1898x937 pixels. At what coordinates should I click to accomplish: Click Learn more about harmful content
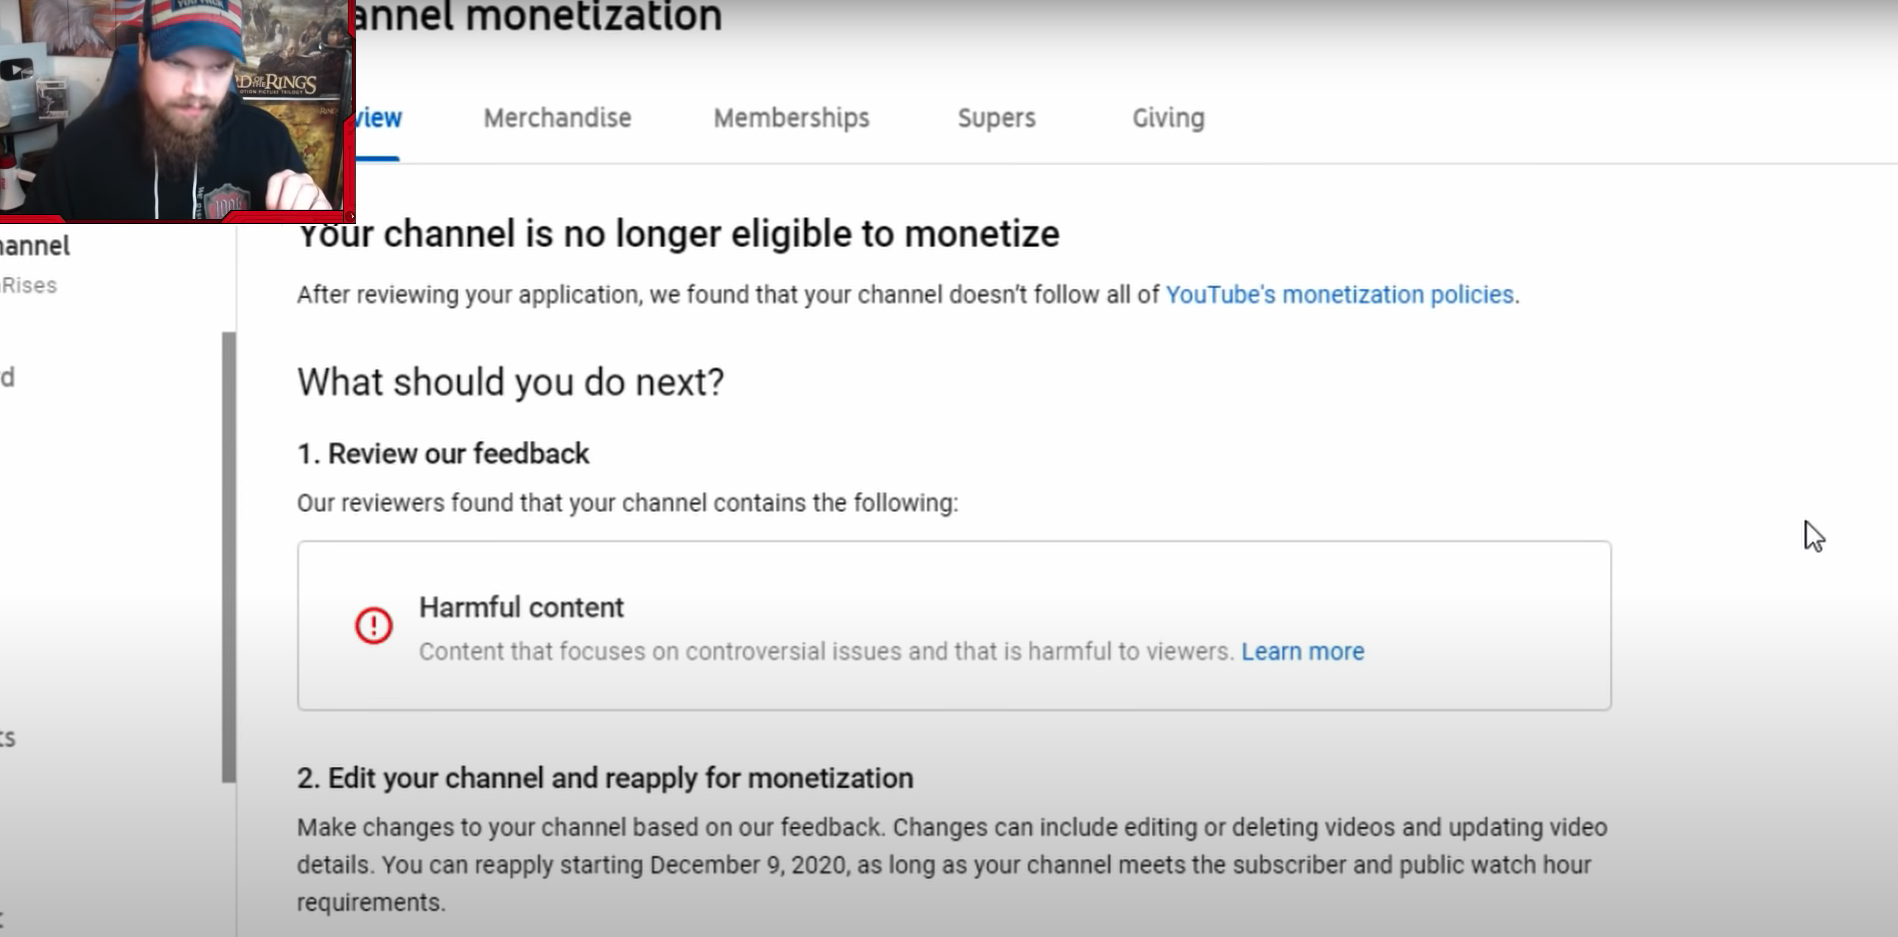coord(1302,651)
